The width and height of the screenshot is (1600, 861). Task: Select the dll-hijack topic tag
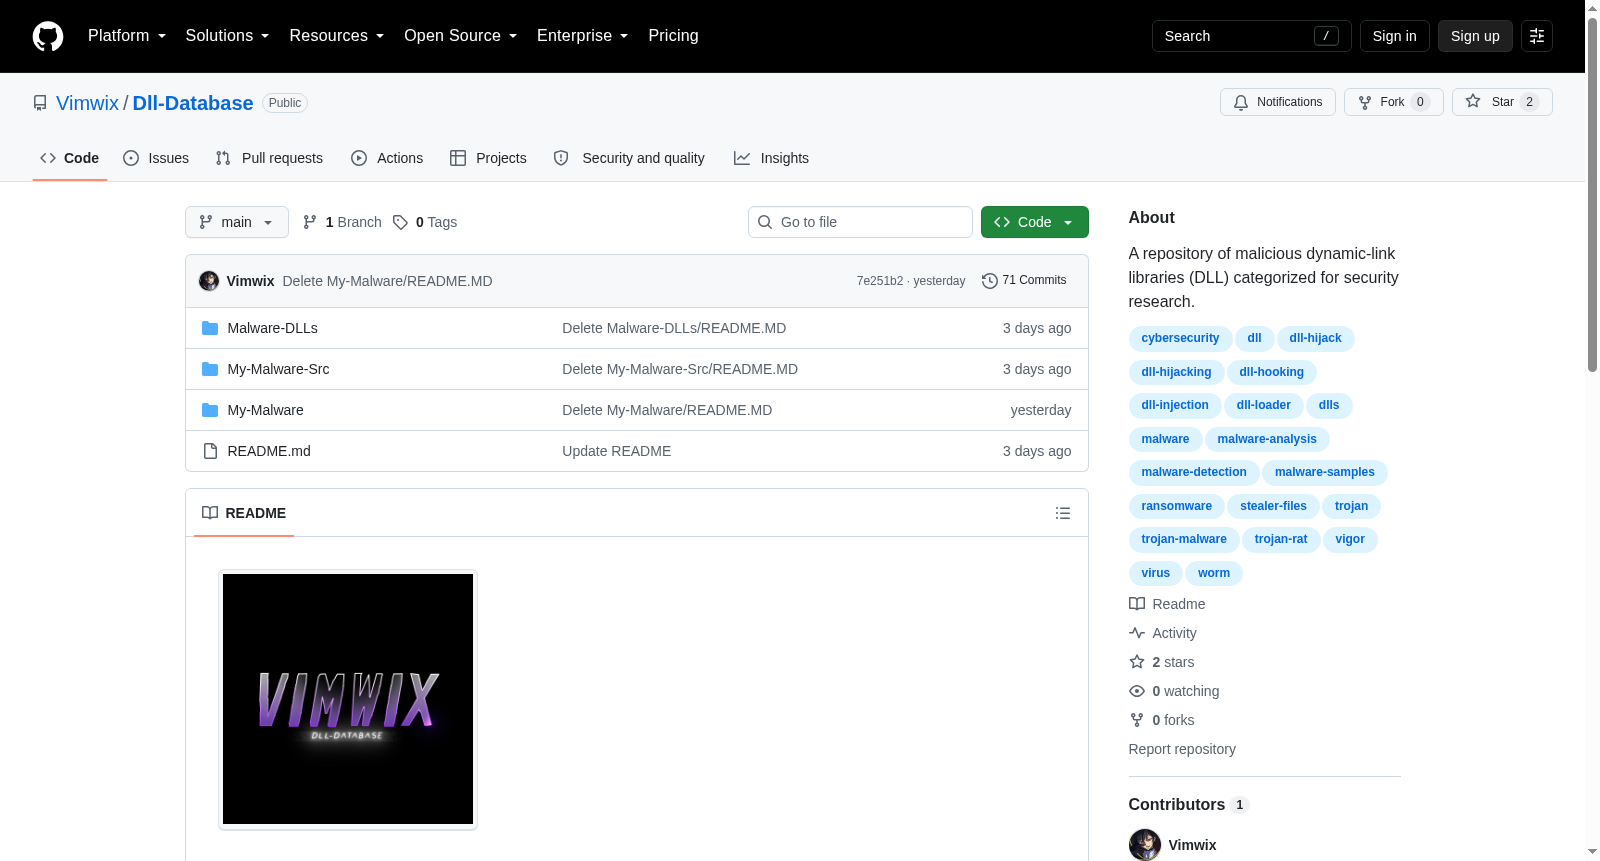point(1315,338)
